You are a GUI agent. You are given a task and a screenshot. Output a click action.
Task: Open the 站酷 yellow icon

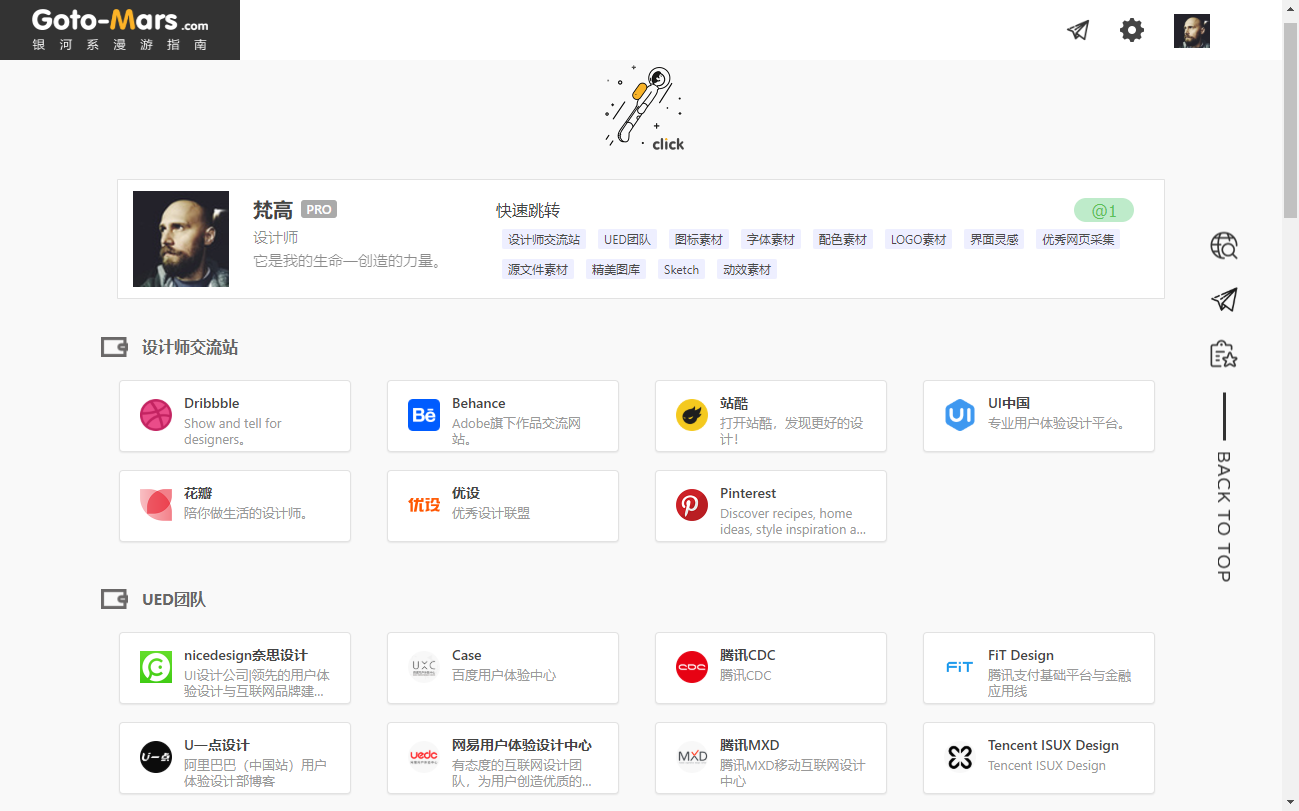pyautogui.click(x=692, y=415)
